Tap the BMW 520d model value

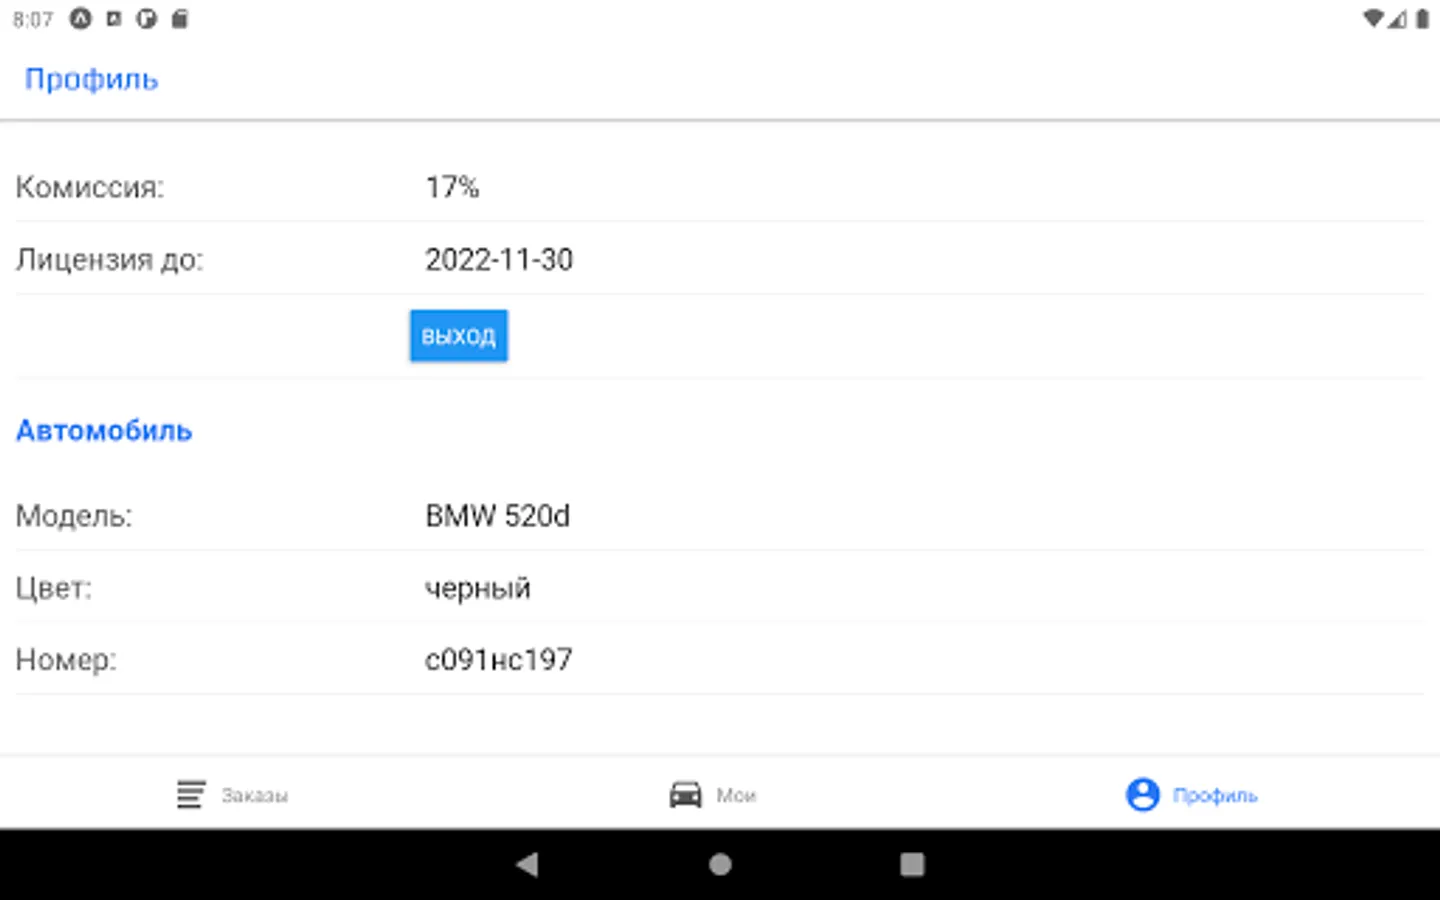(x=498, y=516)
